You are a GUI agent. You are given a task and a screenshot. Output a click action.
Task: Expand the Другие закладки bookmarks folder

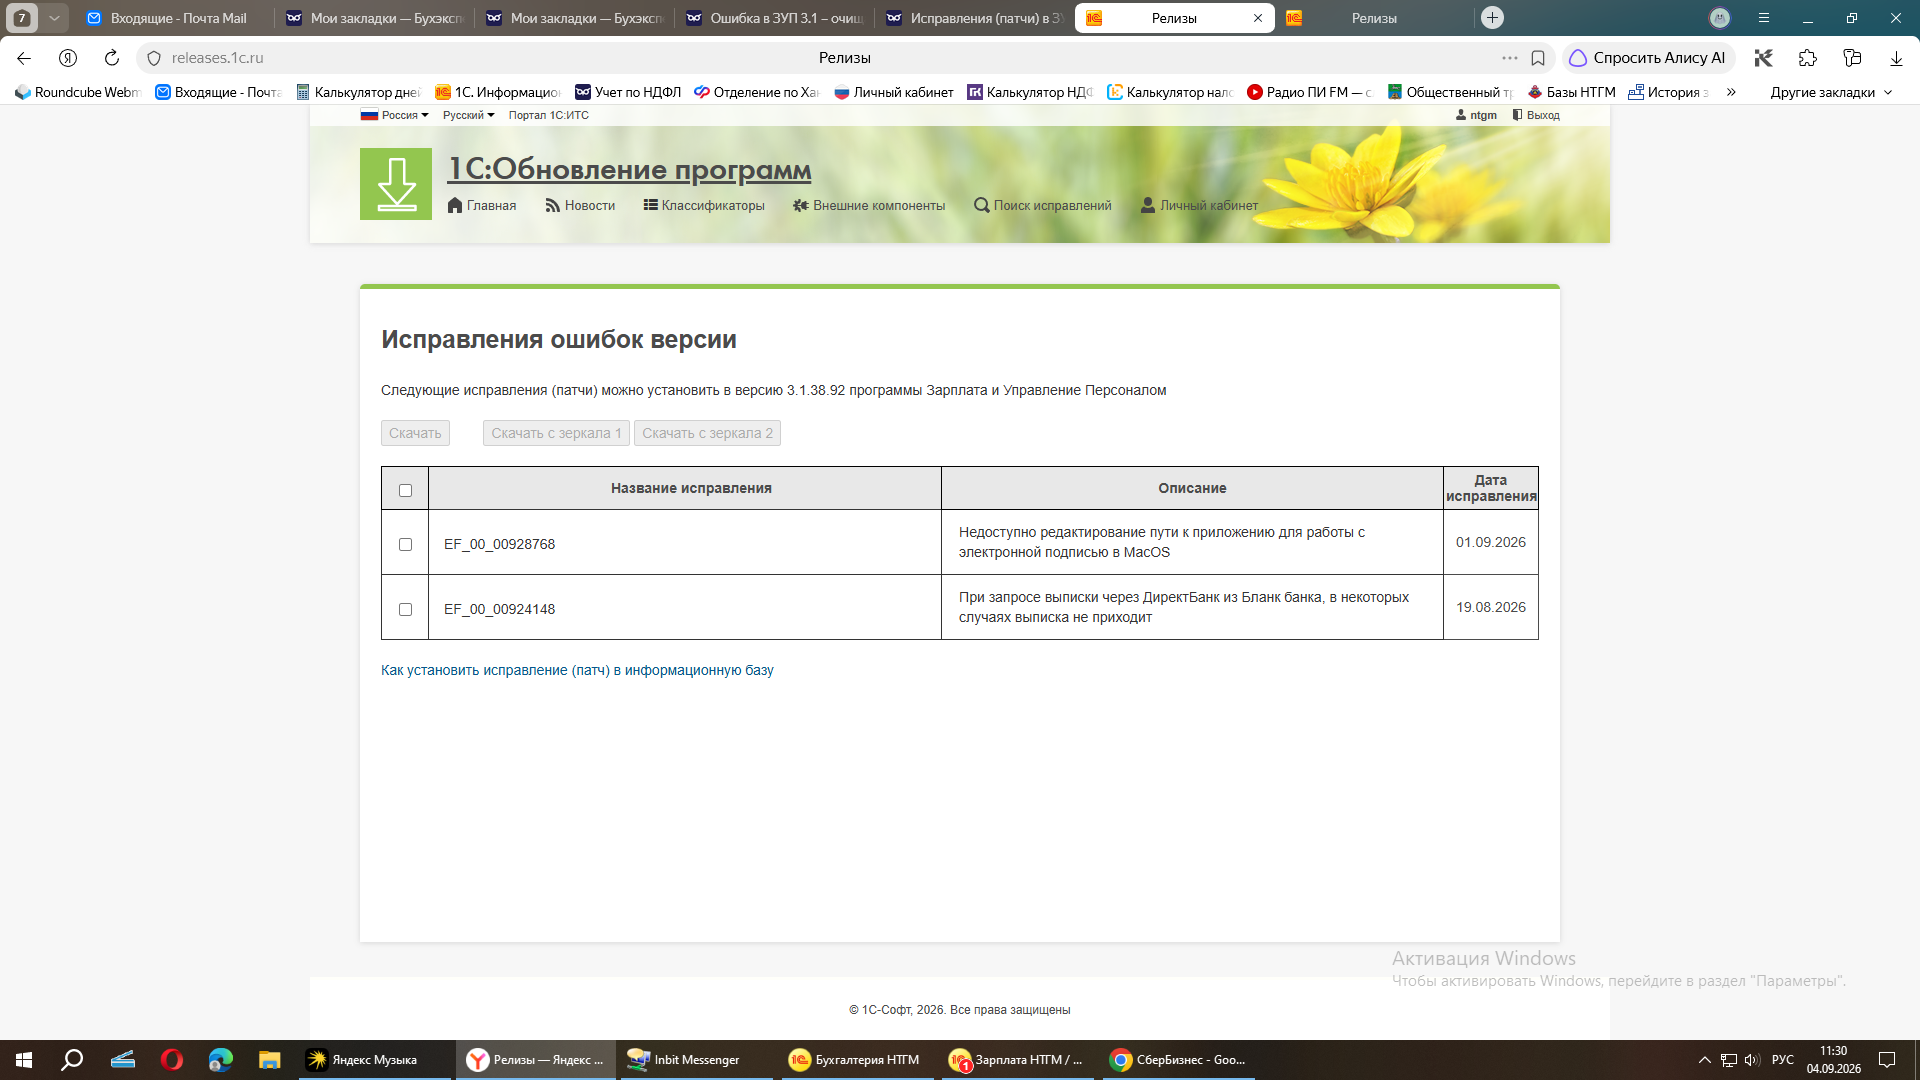(1831, 92)
